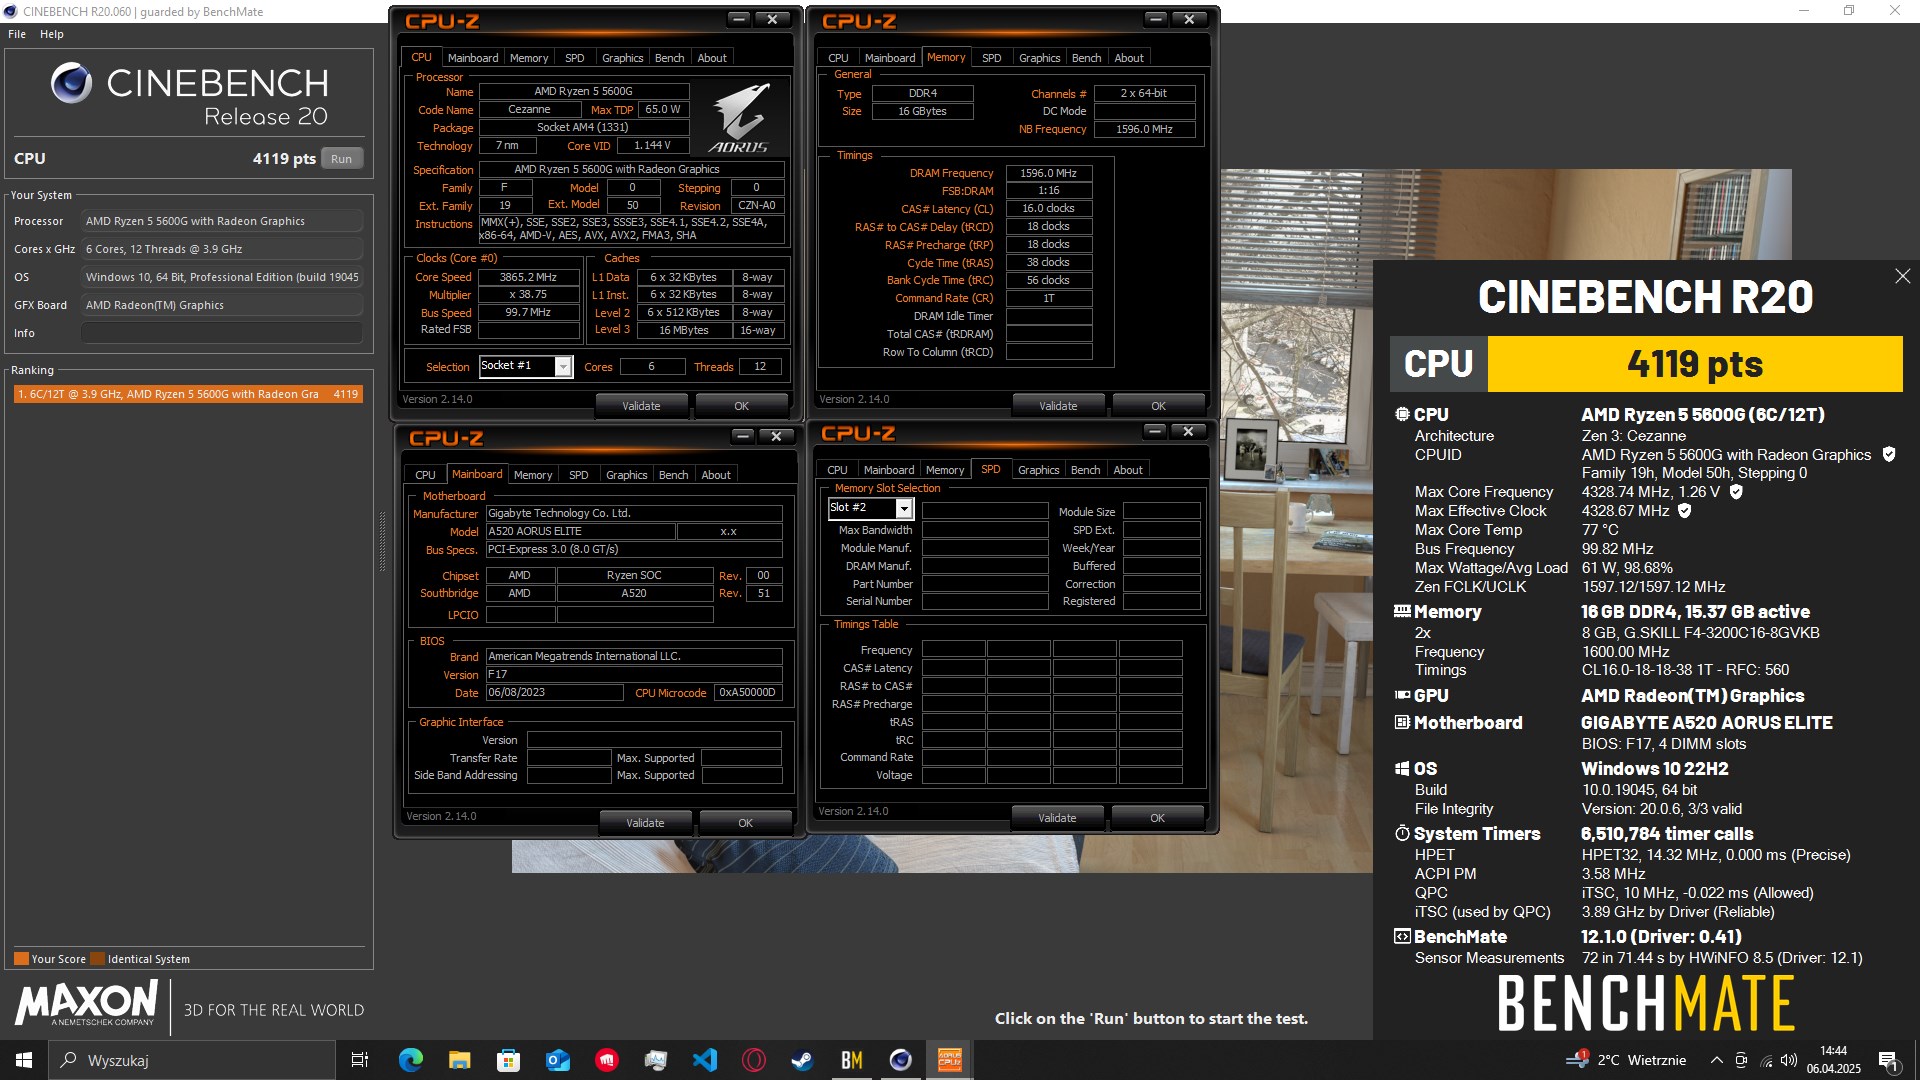Open Memory tab in Motherboard CPU-Z window
Image resolution: width=1920 pixels, height=1080 pixels.
[x=533, y=475]
